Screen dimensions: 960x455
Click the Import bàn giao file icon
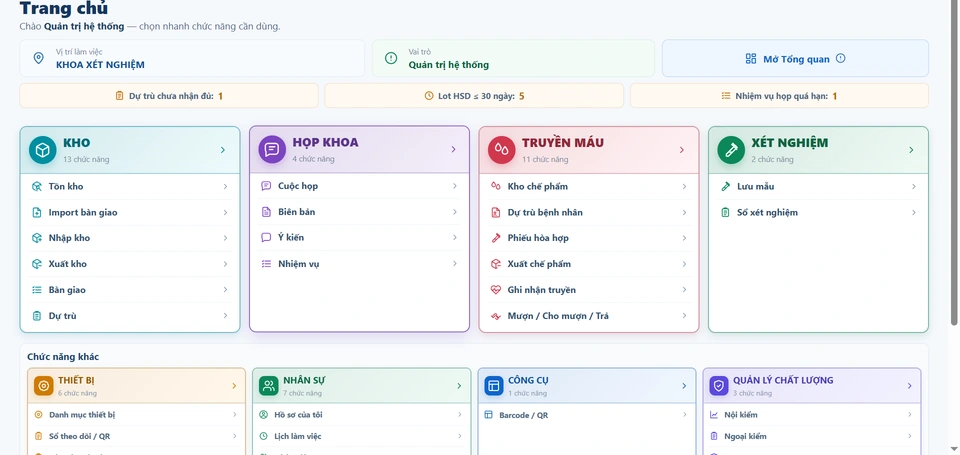click(x=37, y=212)
